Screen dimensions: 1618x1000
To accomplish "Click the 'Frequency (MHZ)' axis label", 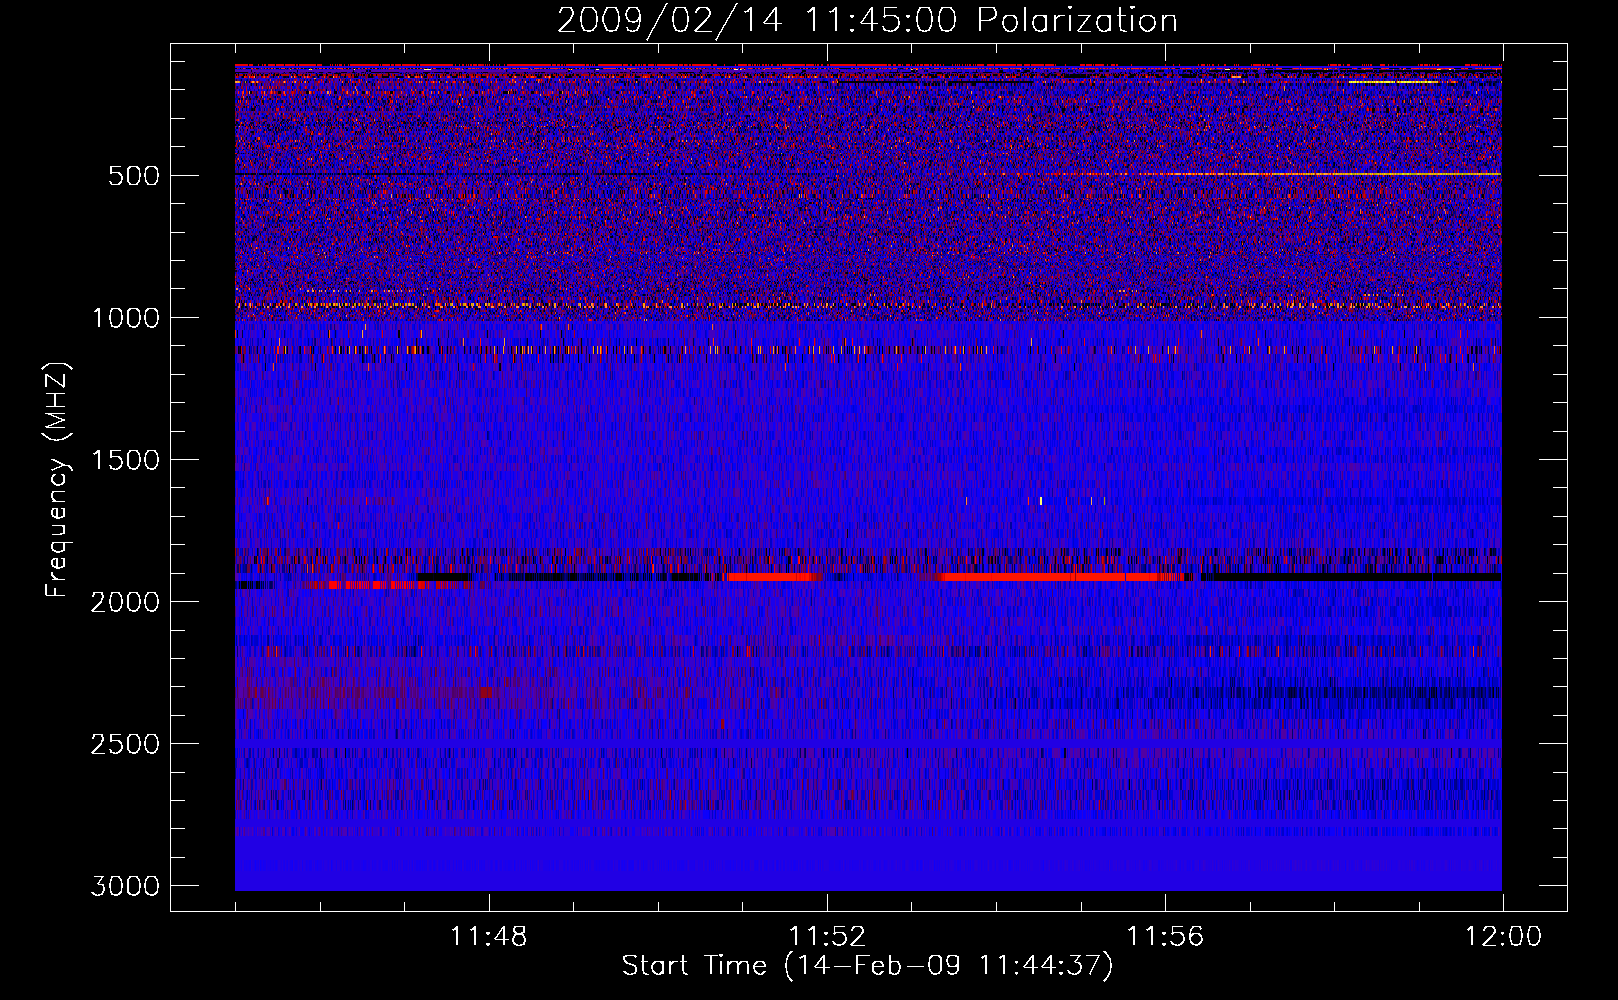I will [58, 480].
